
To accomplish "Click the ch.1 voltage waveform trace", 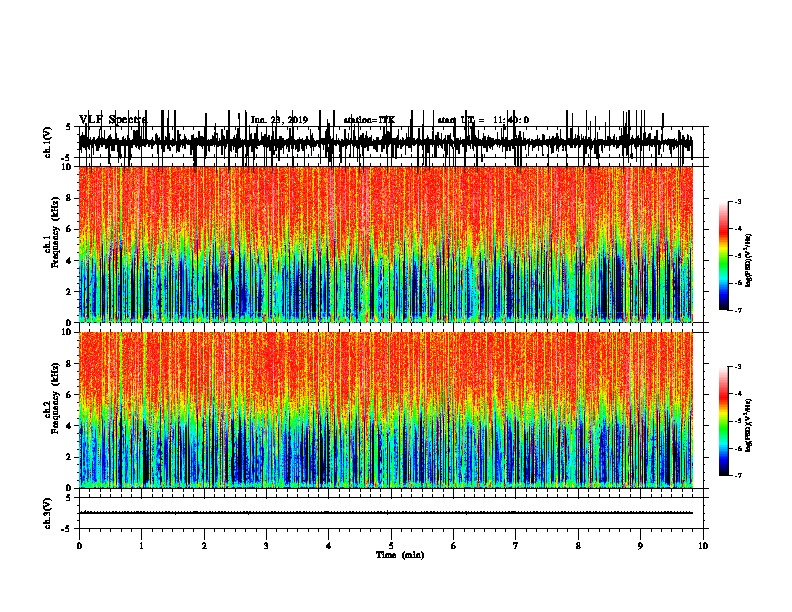I will point(386,142).
